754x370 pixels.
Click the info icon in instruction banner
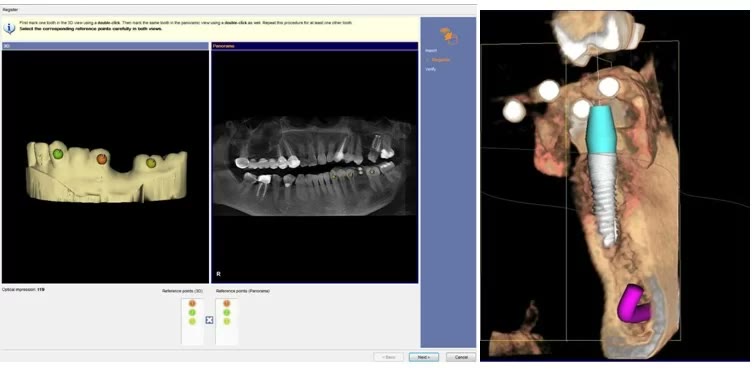click(x=9, y=28)
